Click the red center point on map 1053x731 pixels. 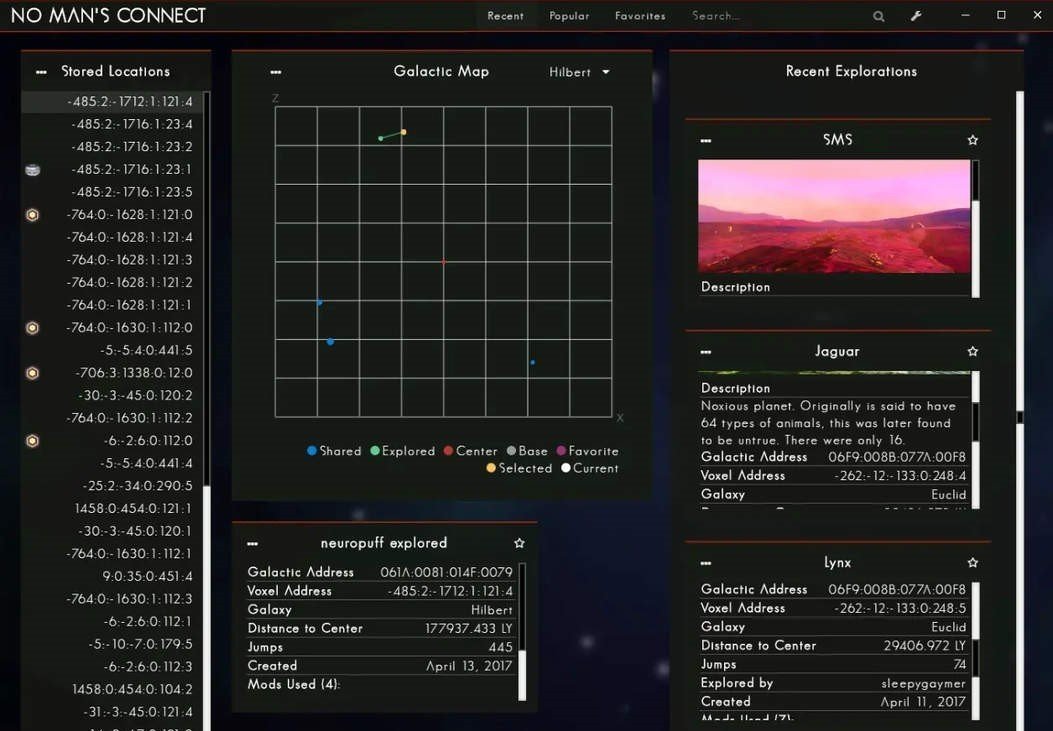coord(443,262)
